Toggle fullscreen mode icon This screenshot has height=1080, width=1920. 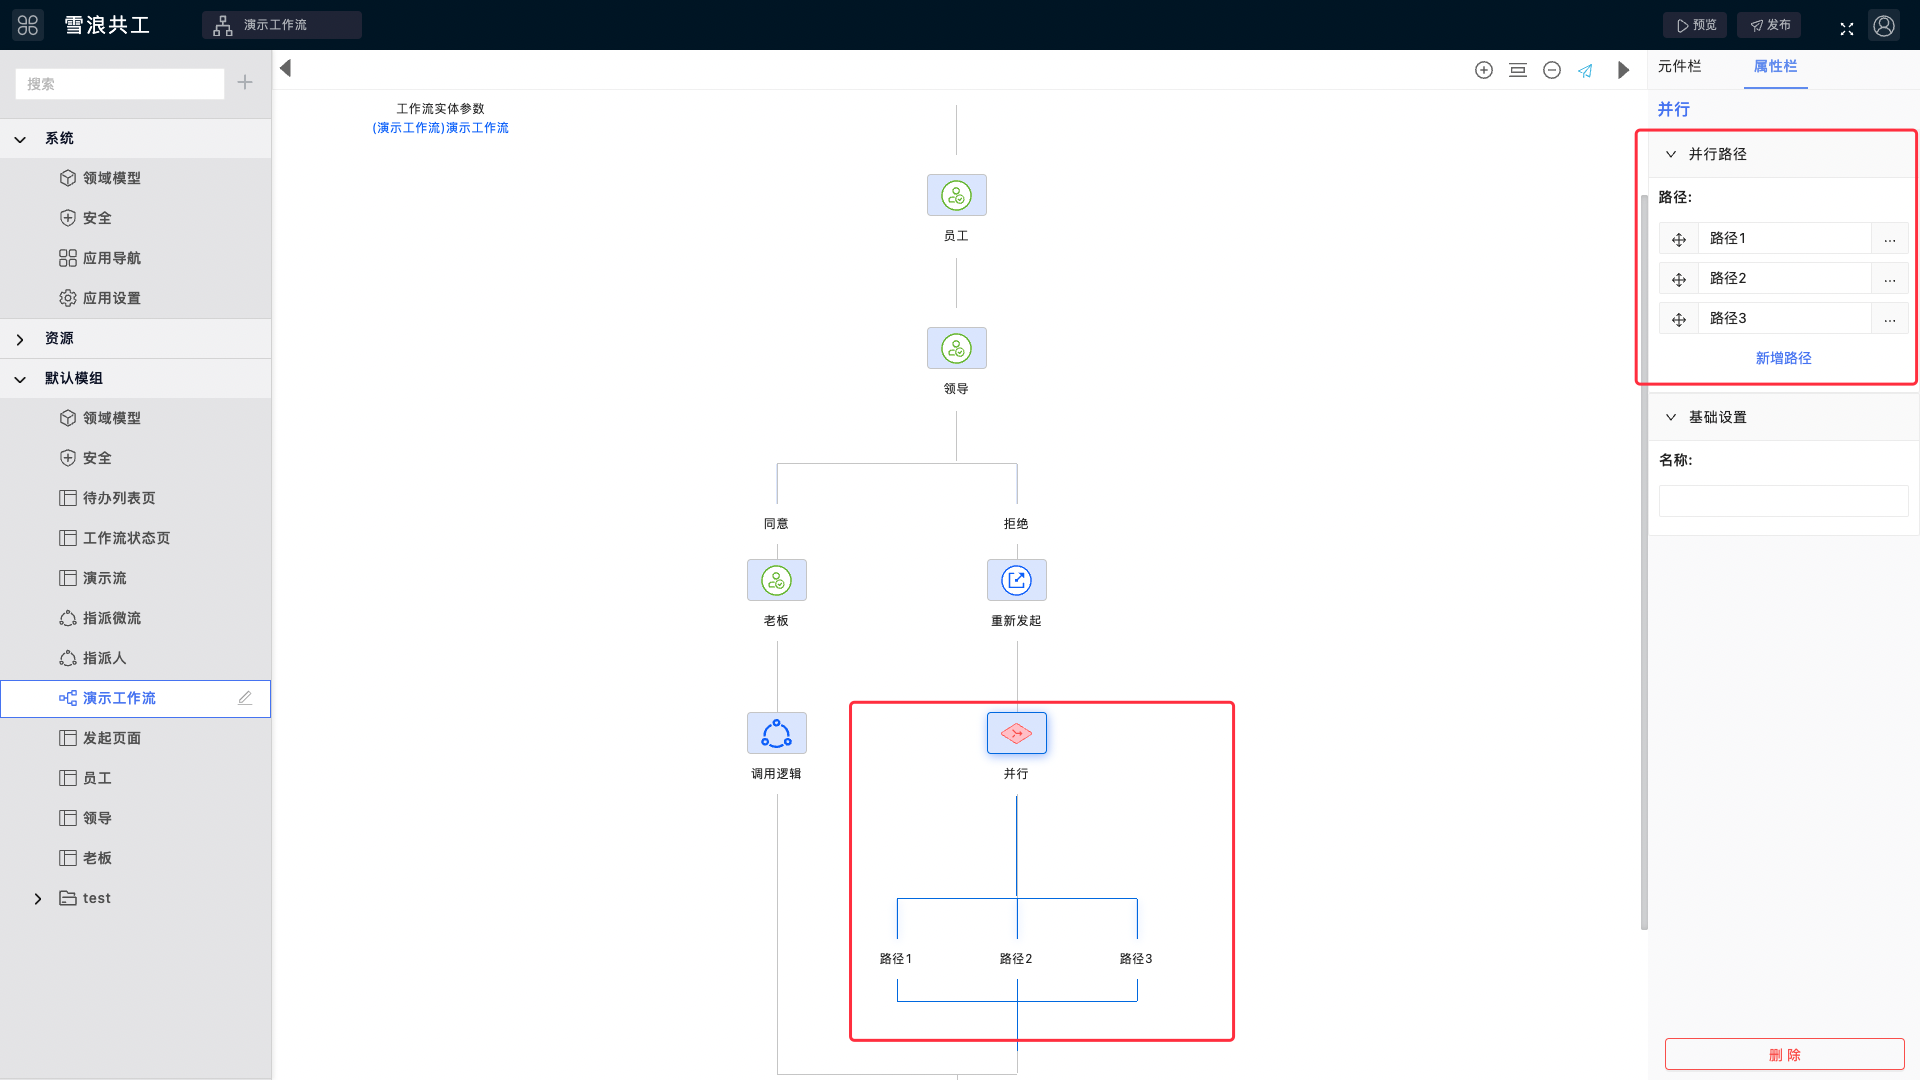click(1847, 29)
